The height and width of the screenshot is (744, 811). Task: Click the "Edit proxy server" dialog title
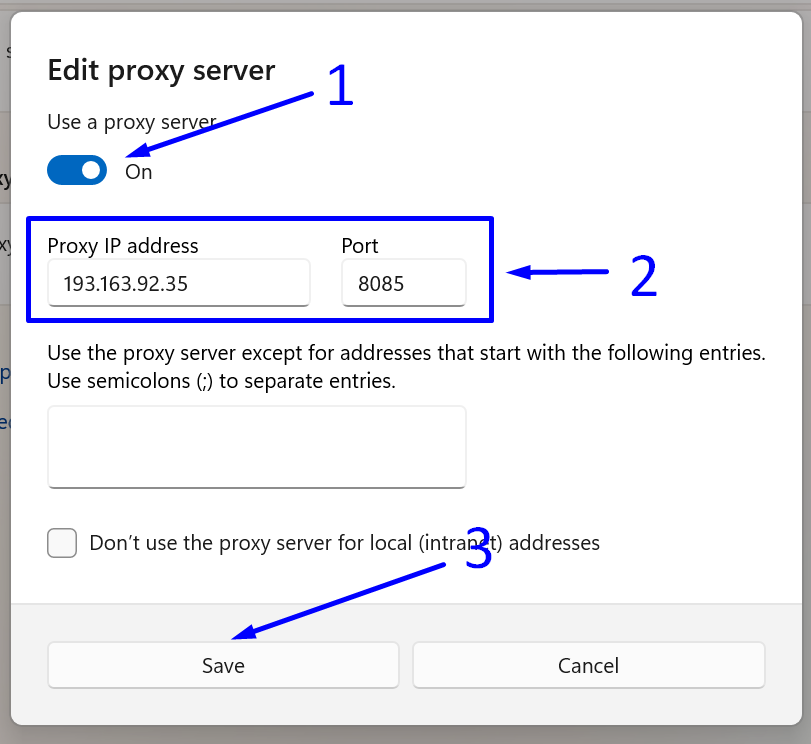tap(161, 71)
